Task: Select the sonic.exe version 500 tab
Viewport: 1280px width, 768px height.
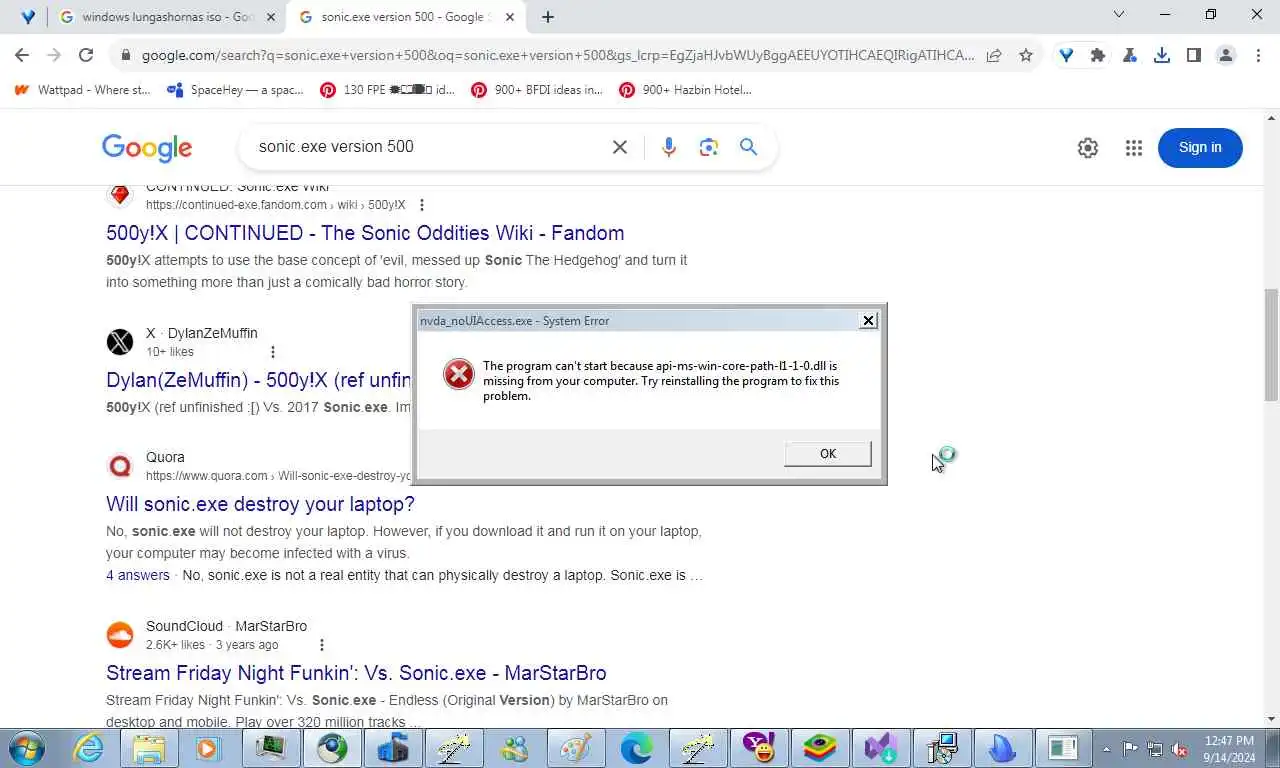Action: click(x=405, y=17)
